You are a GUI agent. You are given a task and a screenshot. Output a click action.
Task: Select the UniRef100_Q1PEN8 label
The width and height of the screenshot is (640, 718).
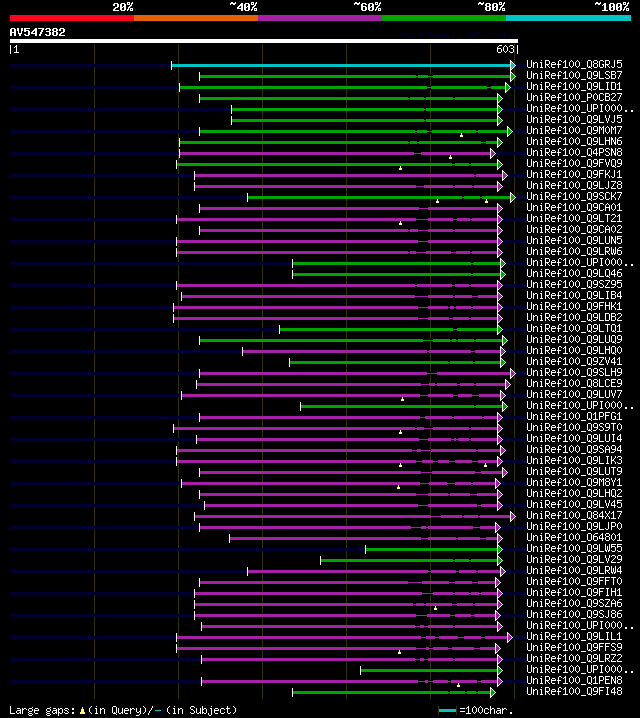tap(574, 680)
